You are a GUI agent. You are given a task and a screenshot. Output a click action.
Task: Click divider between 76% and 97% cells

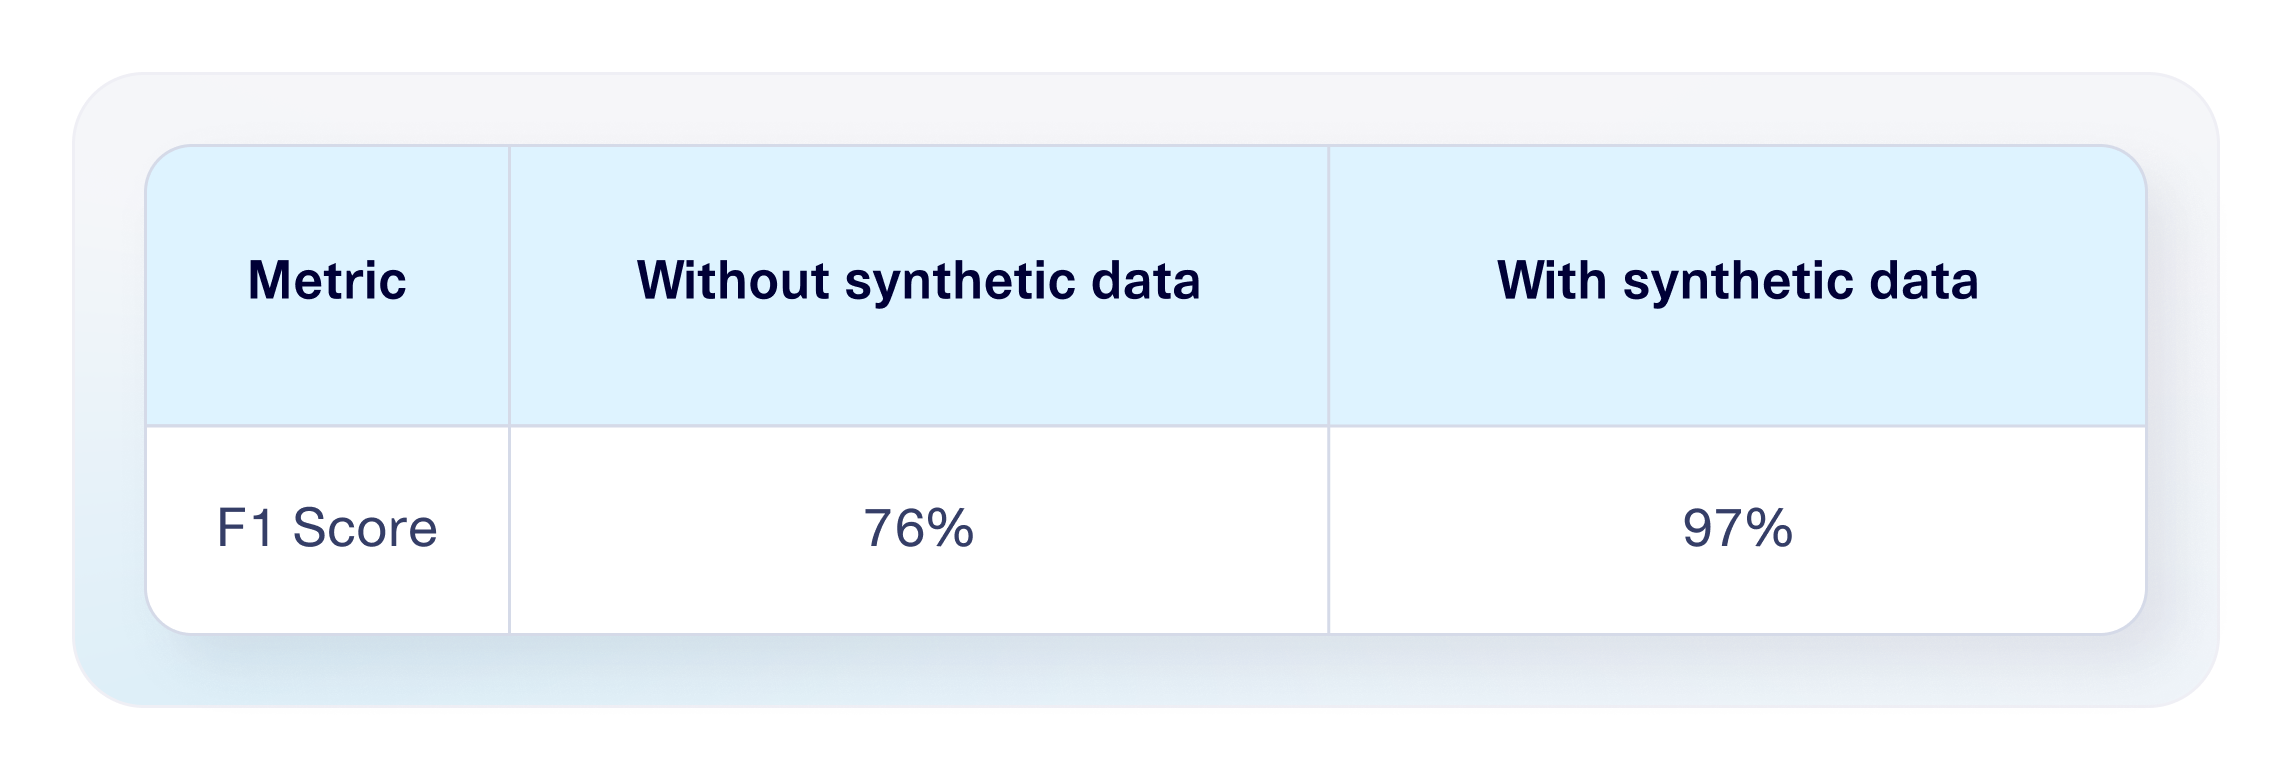[x=1328, y=528]
